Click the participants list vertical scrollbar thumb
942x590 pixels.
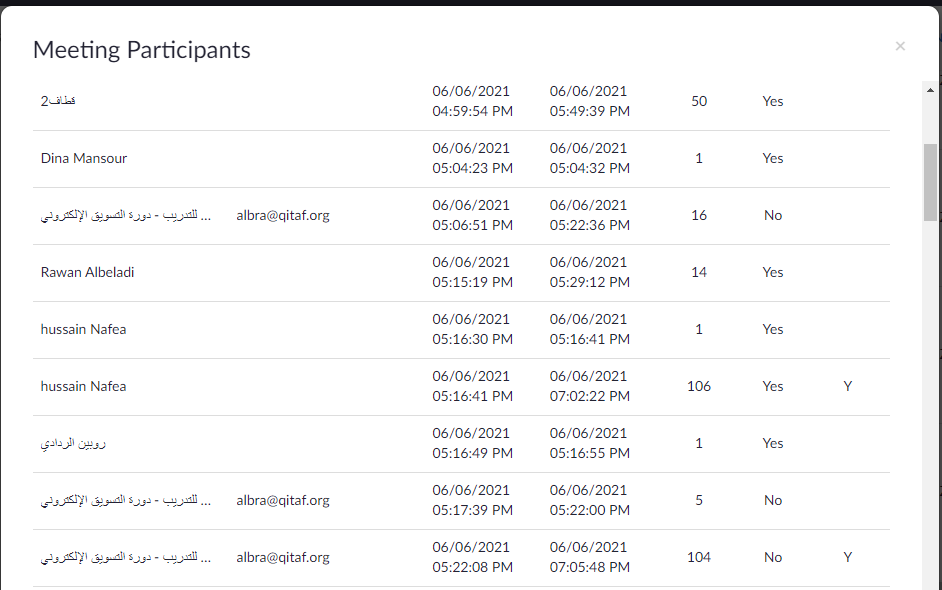tap(930, 181)
